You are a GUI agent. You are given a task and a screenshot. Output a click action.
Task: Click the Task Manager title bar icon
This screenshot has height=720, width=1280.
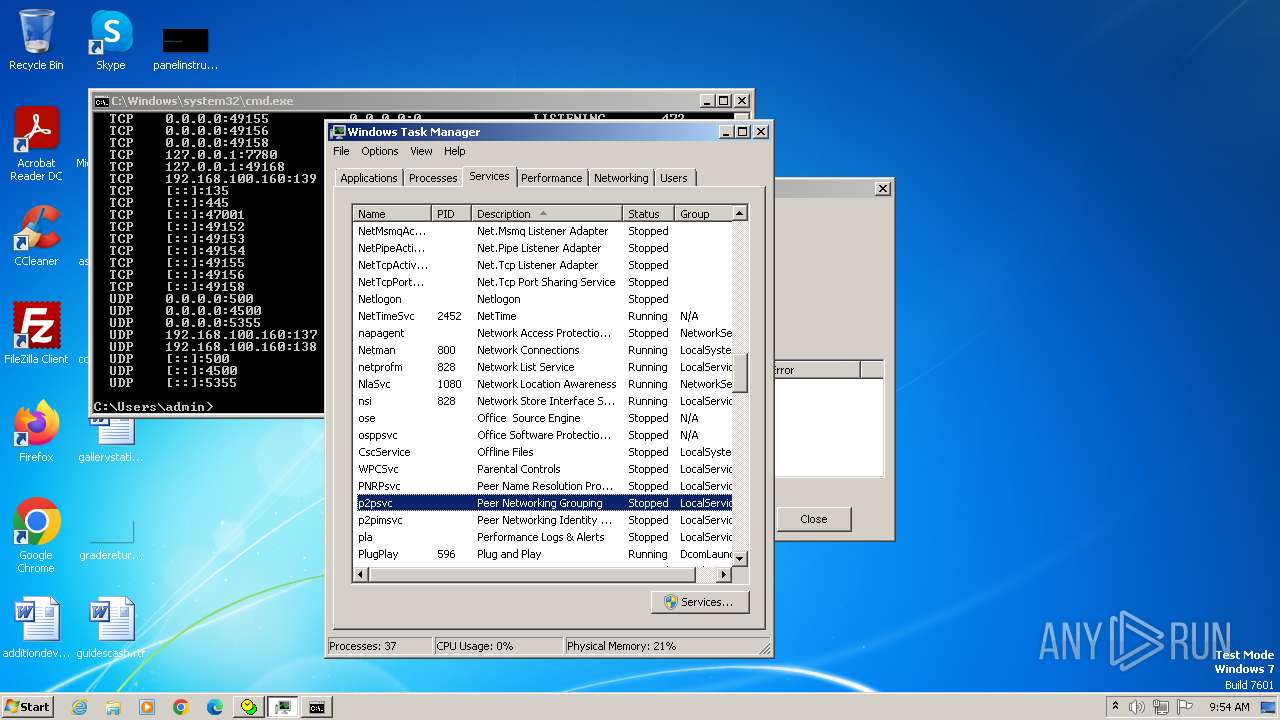[x=338, y=132]
